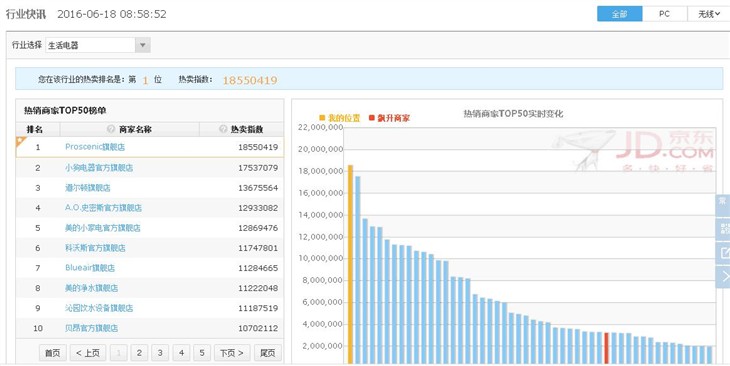730x366 pixels.
Task: Open 道尔顿旗舰店 merchant link
Action: tap(88, 188)
